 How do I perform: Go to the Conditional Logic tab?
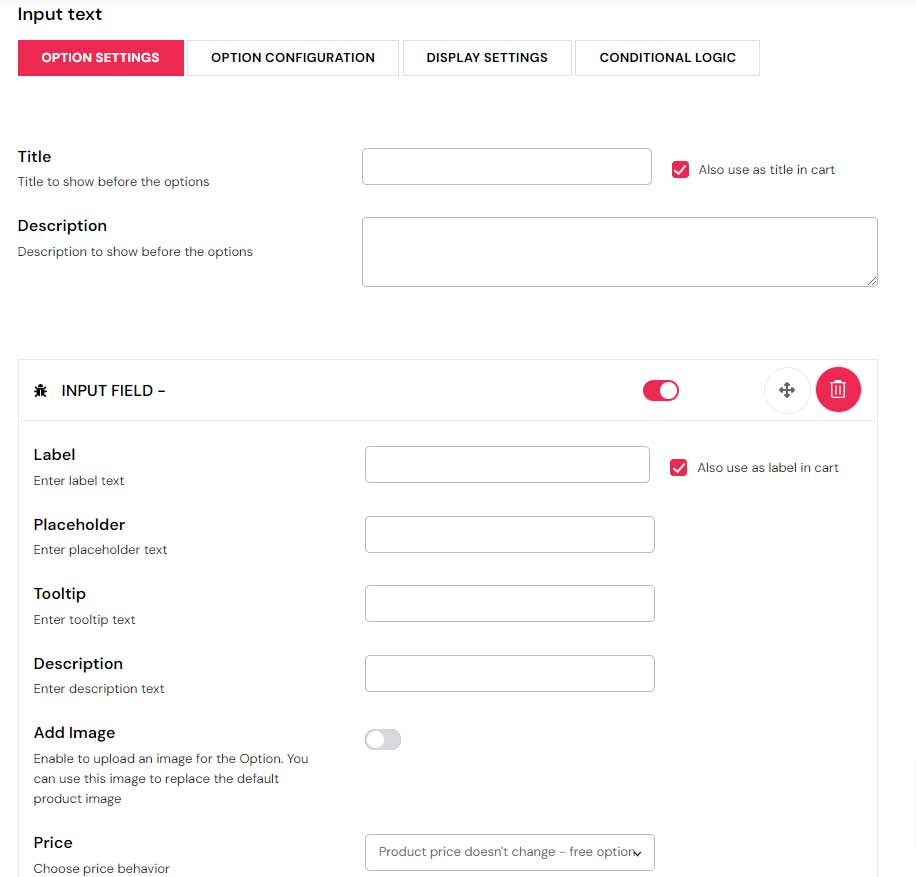(667, 58)
